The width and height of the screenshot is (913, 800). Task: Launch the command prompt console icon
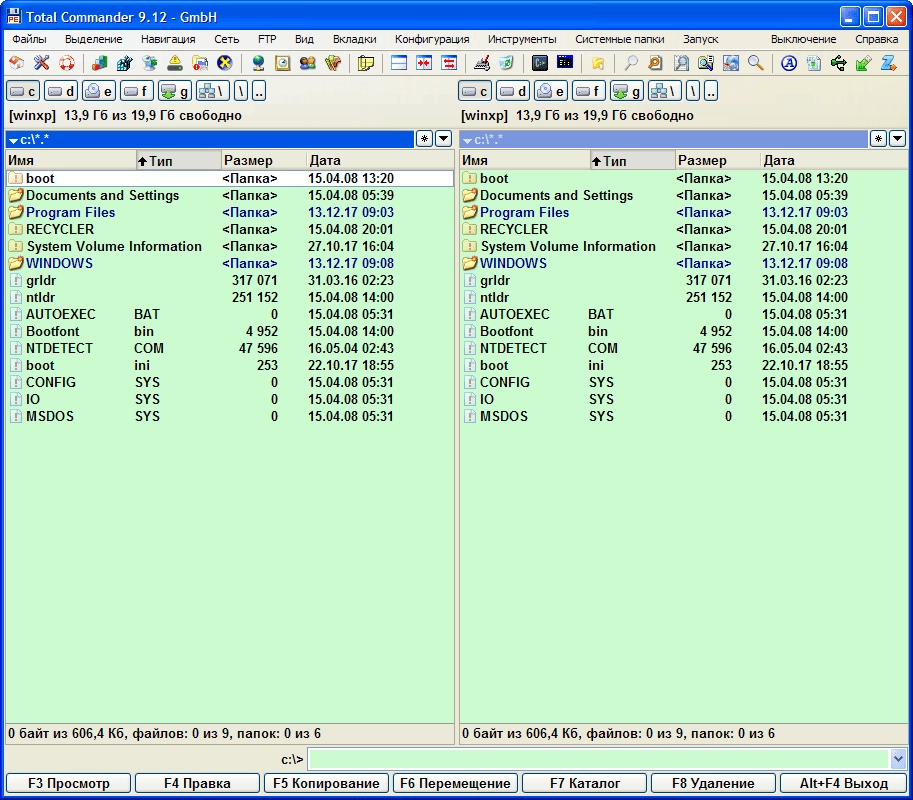click(x=540, y=63)
